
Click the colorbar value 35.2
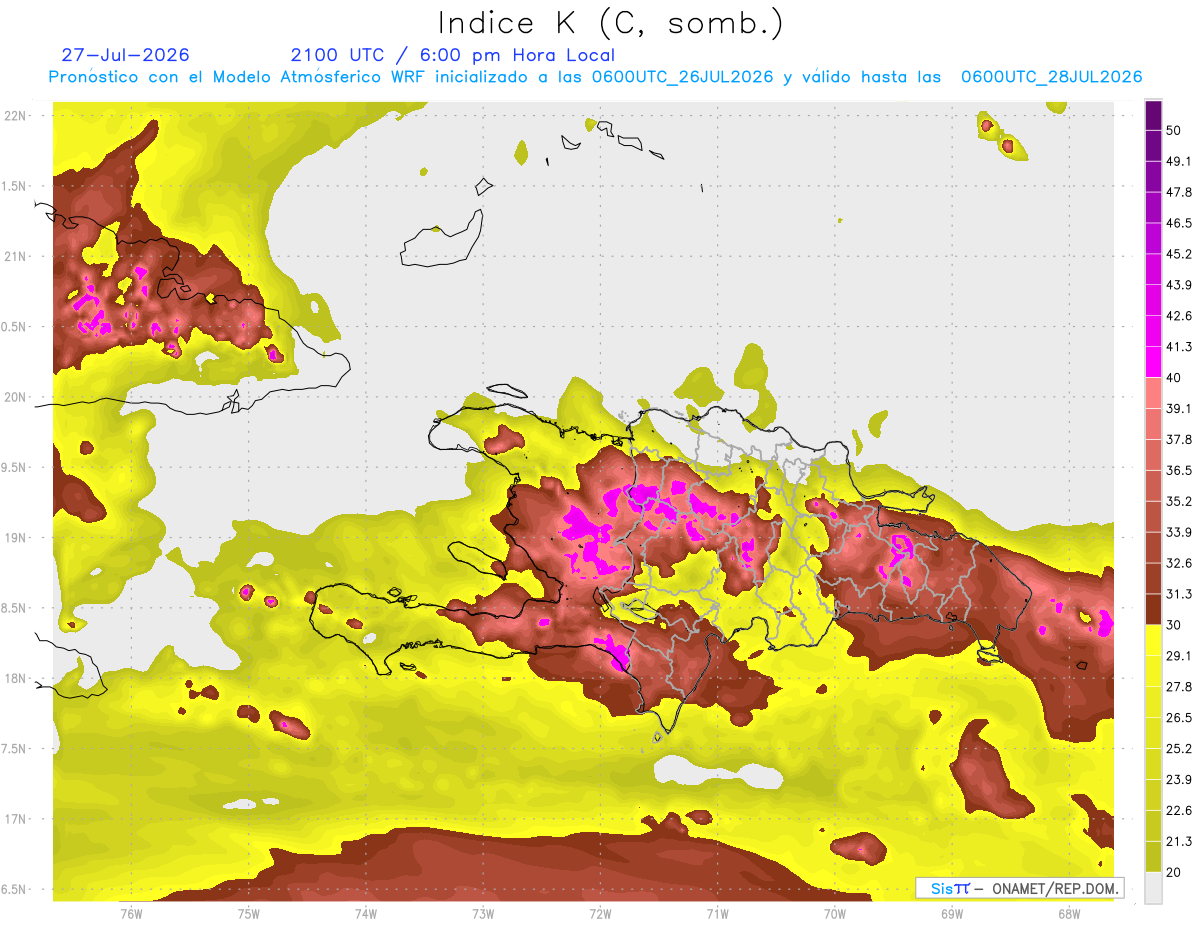click(1179, 501)
